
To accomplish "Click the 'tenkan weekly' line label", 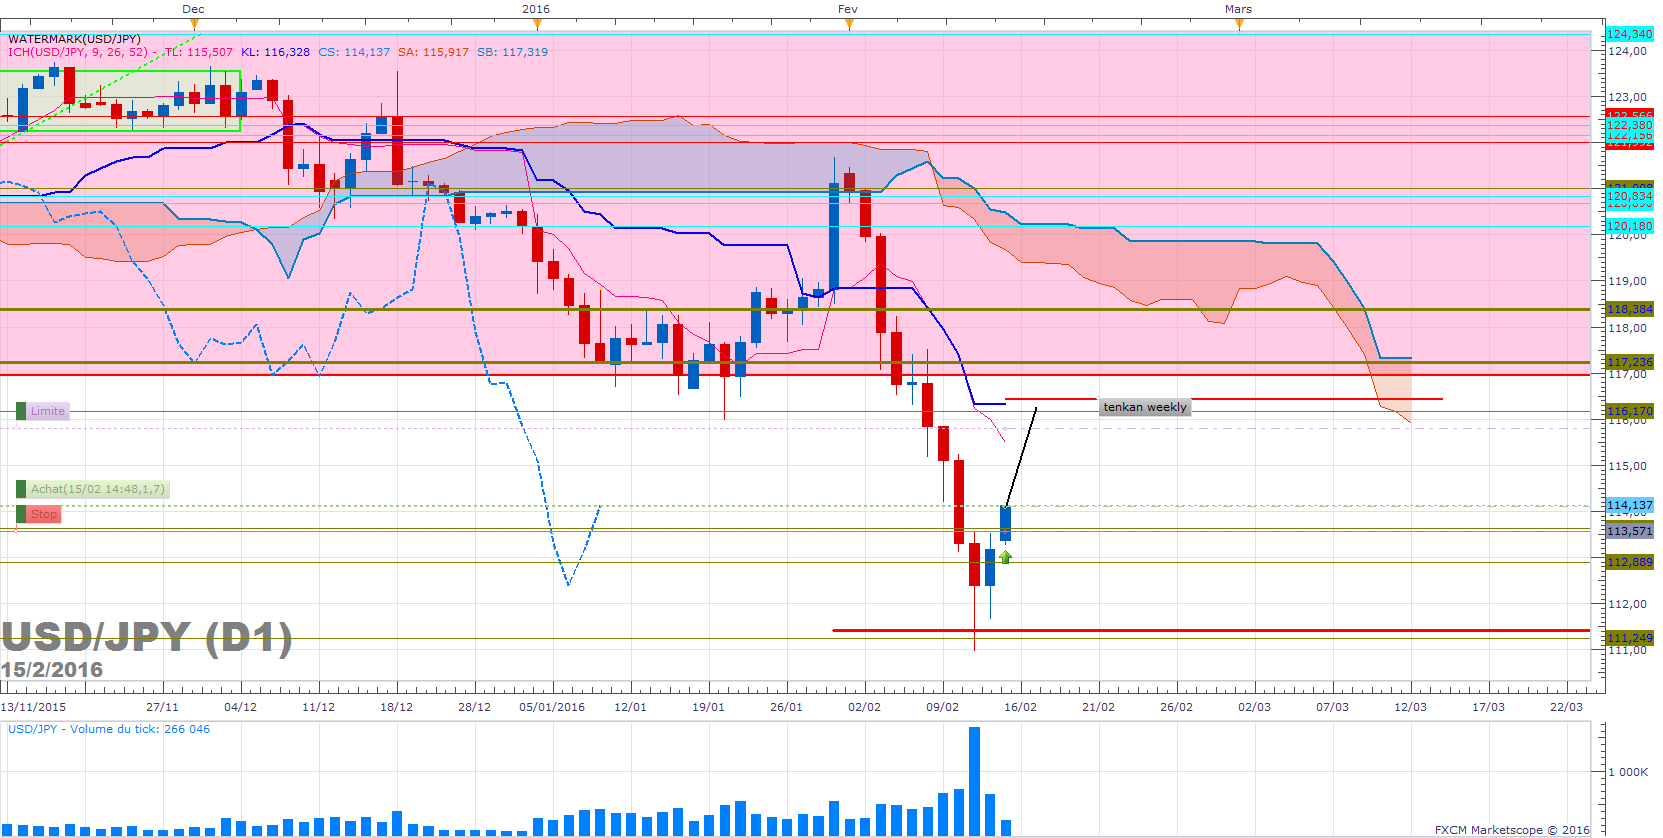I will click(1144, 407).
